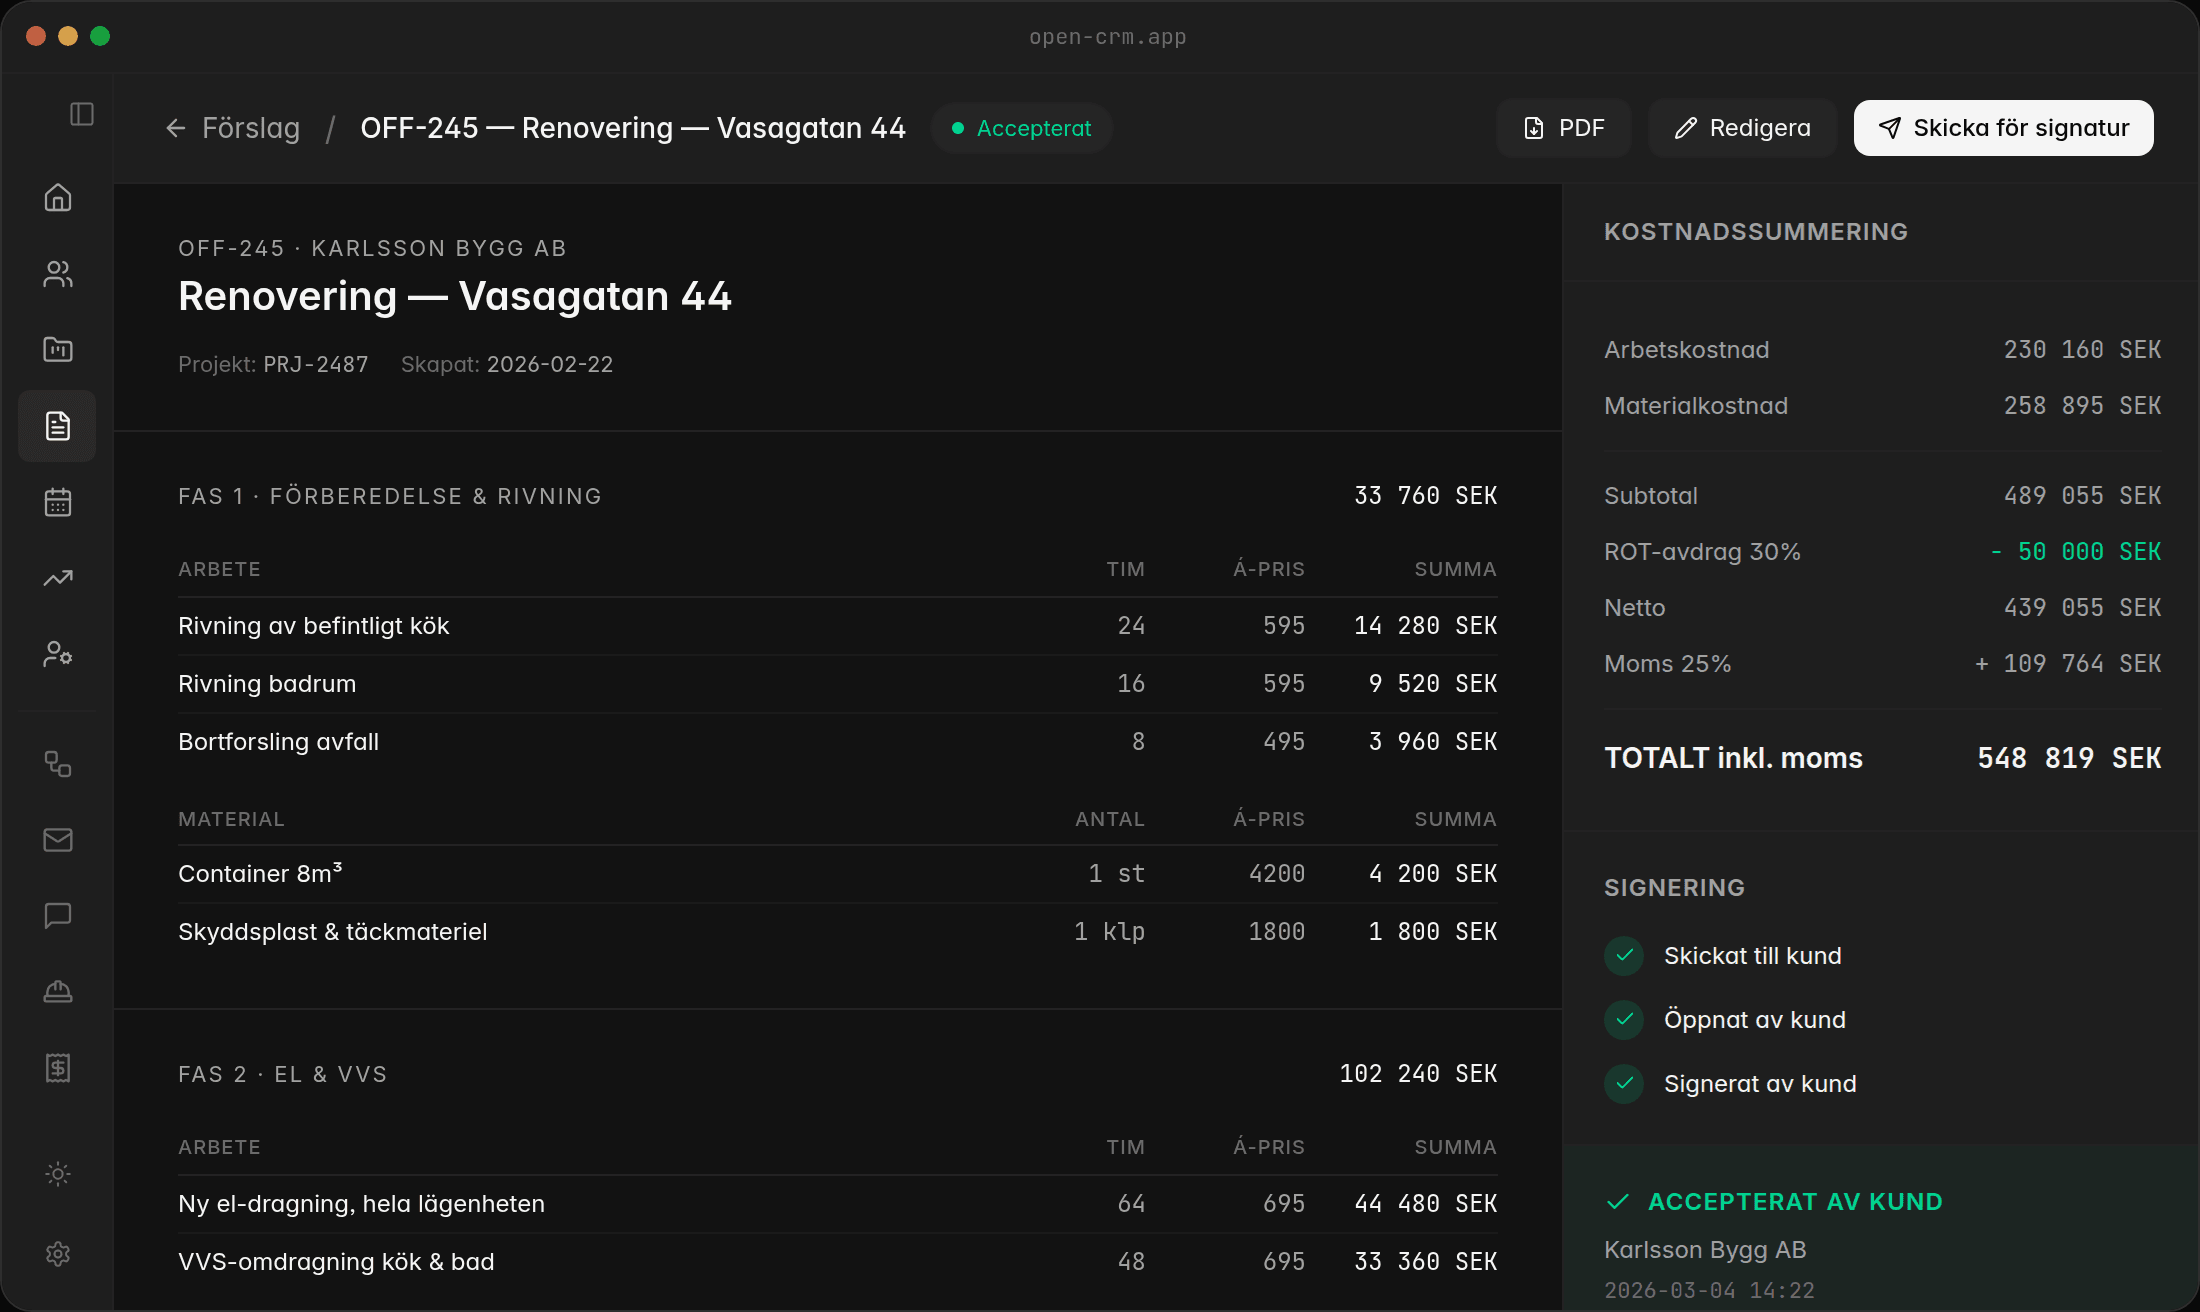2200x1312 pixels.
Task: Click the page title 'Renovering — Vasagatan 44'
Action: point(455,296)
